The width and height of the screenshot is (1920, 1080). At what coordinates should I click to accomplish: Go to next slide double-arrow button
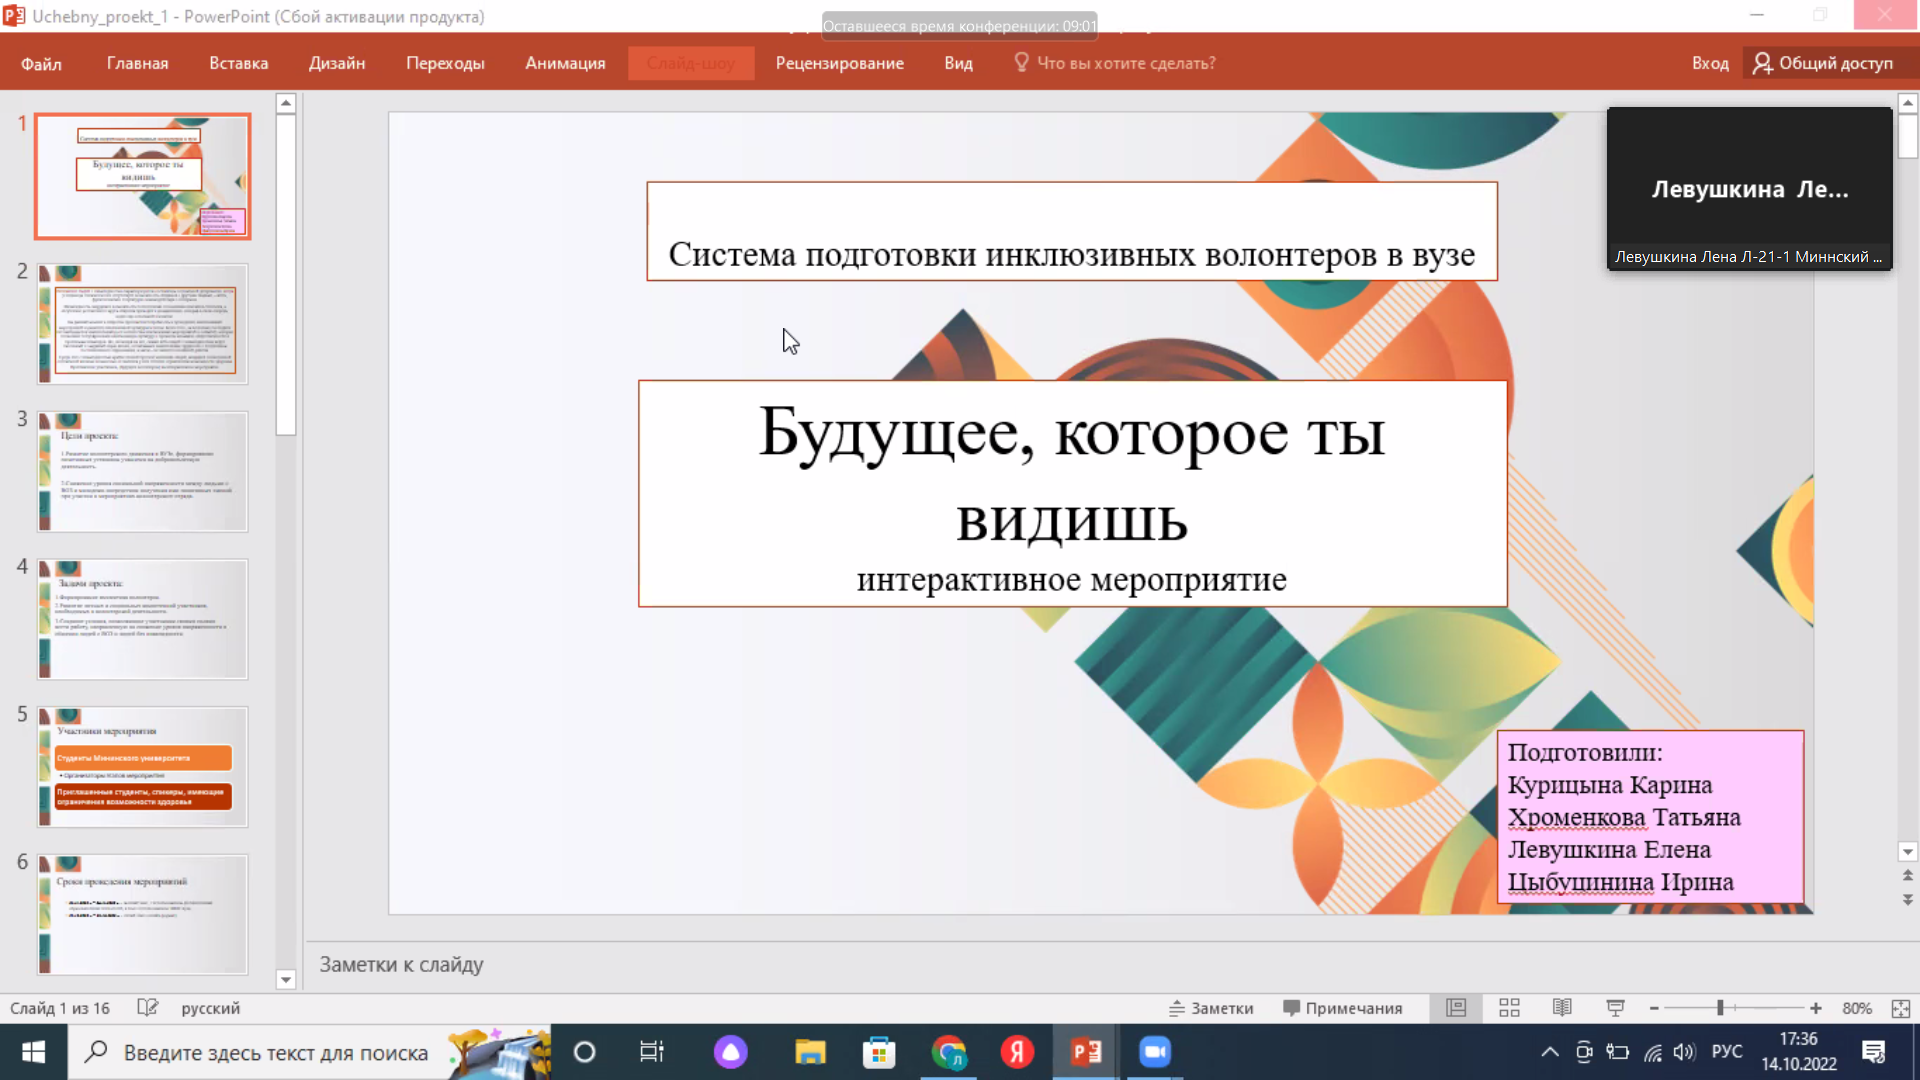click(1907, 900)
